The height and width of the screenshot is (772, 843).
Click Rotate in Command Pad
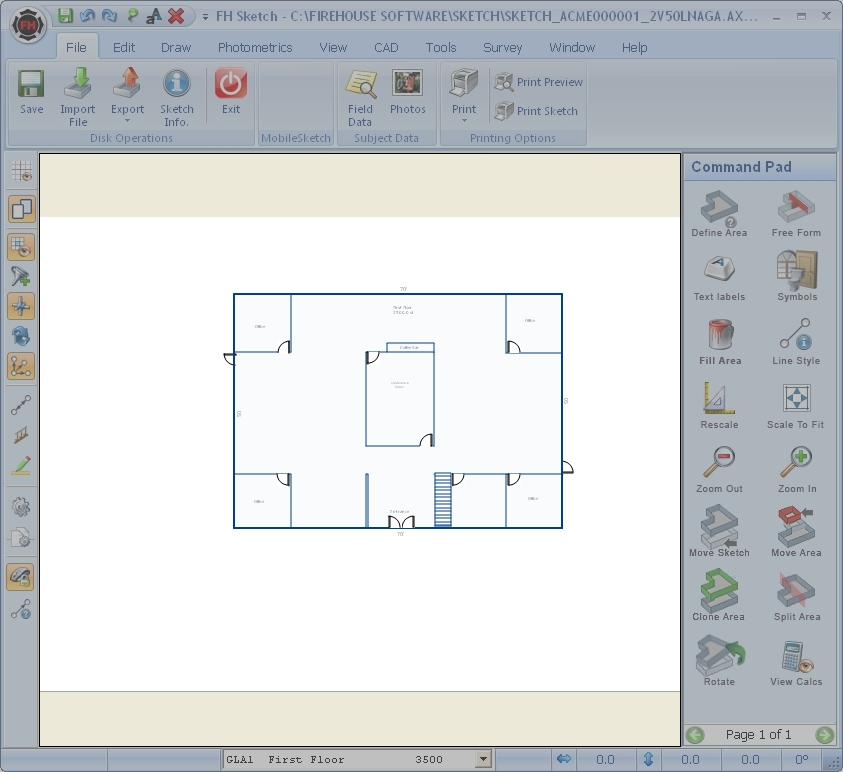(719, 661)
